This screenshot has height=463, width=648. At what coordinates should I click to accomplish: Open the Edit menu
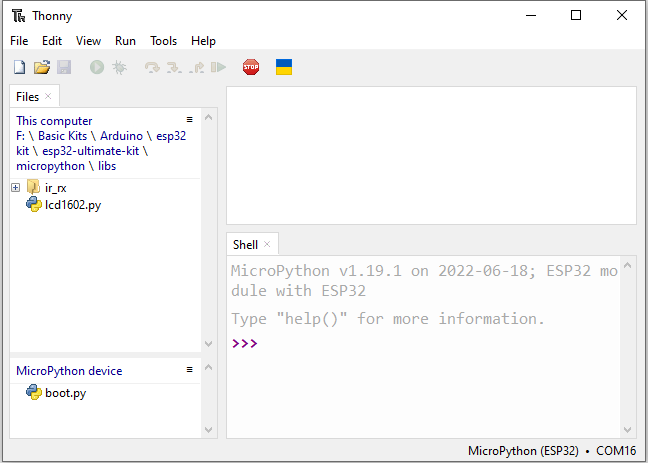(x=52, y=41)
